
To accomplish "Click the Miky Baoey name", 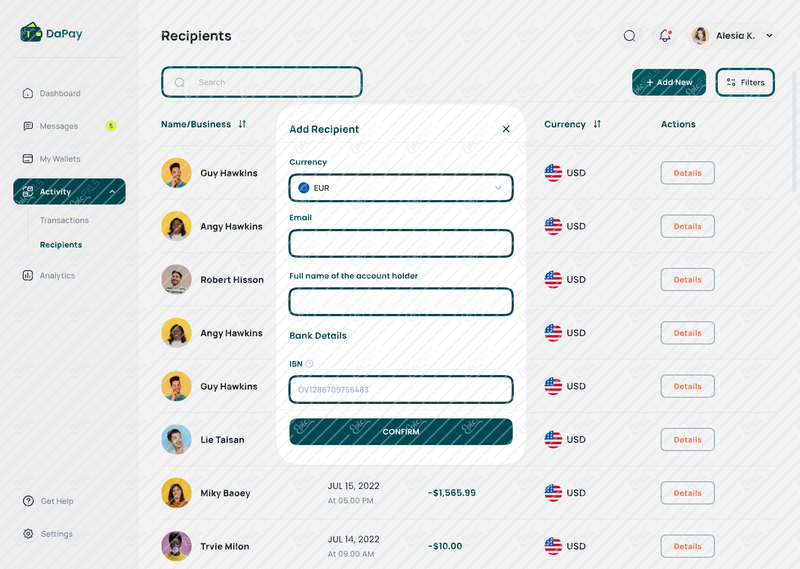I will tap(225, 493).
